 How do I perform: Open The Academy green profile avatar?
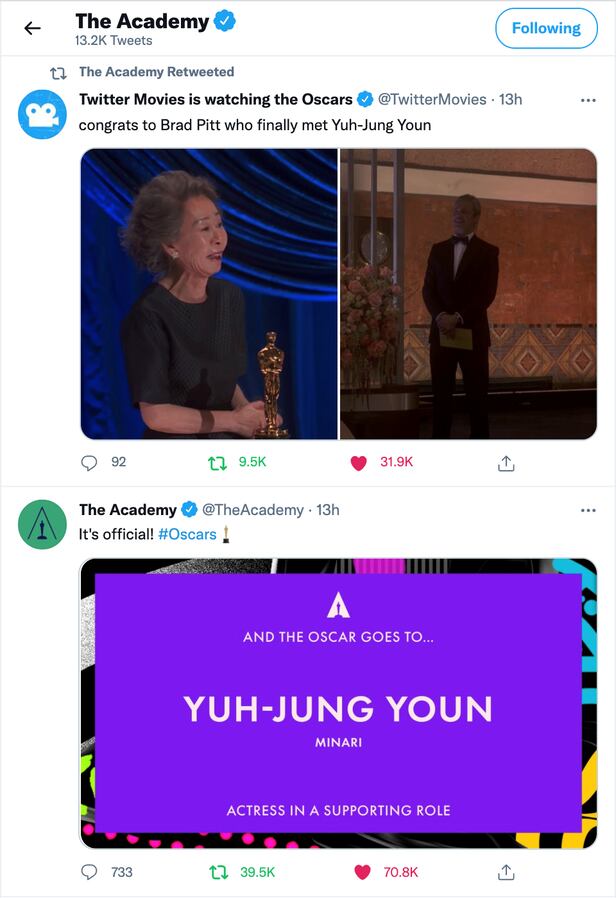point(42,524)
